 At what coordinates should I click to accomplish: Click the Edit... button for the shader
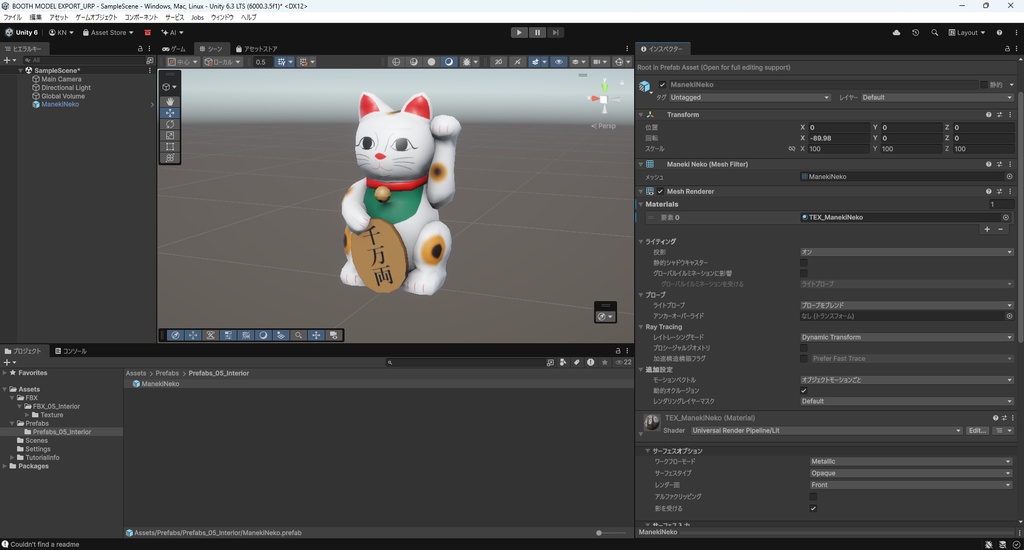coord(977,430)
